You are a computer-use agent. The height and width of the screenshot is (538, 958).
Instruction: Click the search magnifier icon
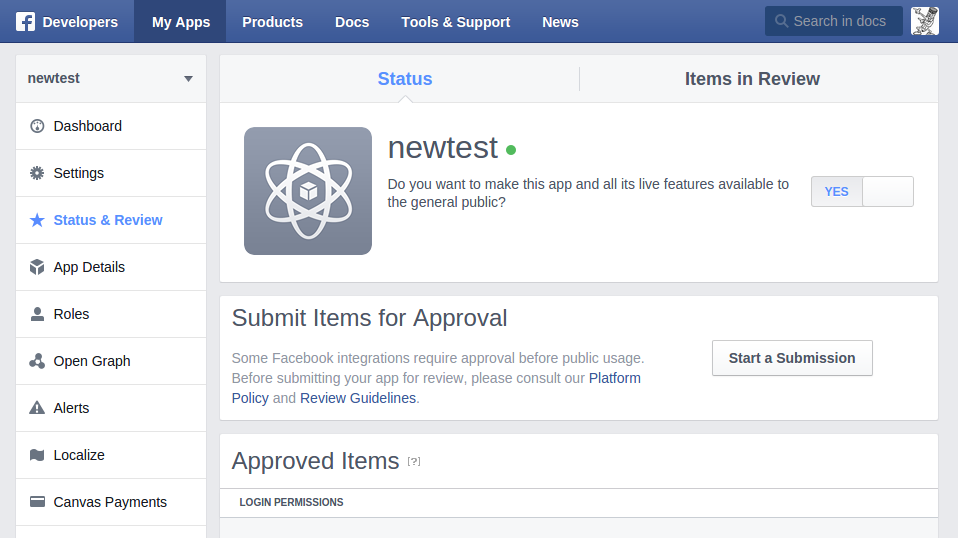781,21
